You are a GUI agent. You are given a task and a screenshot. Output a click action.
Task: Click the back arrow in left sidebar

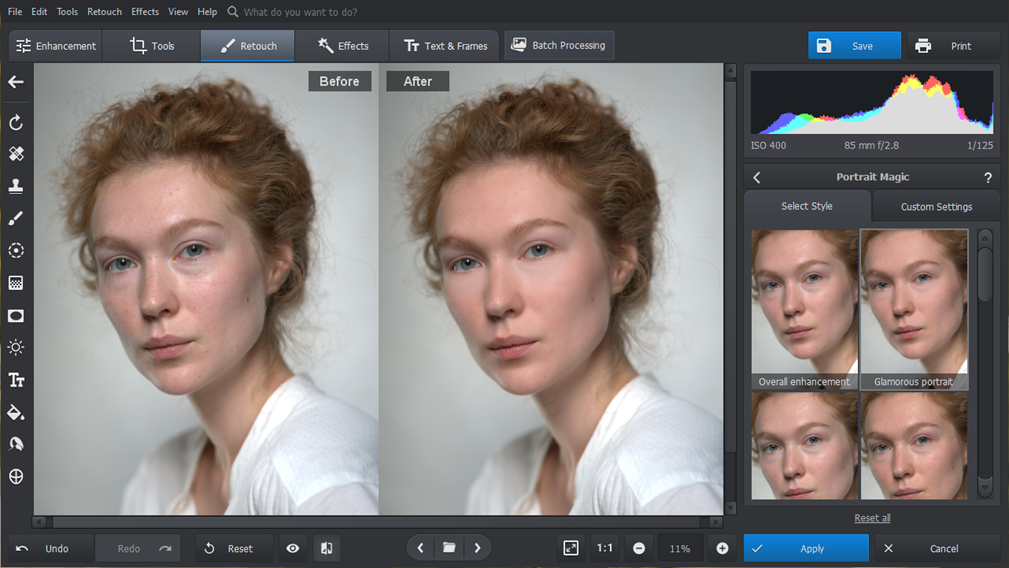(x=16, y=82)
